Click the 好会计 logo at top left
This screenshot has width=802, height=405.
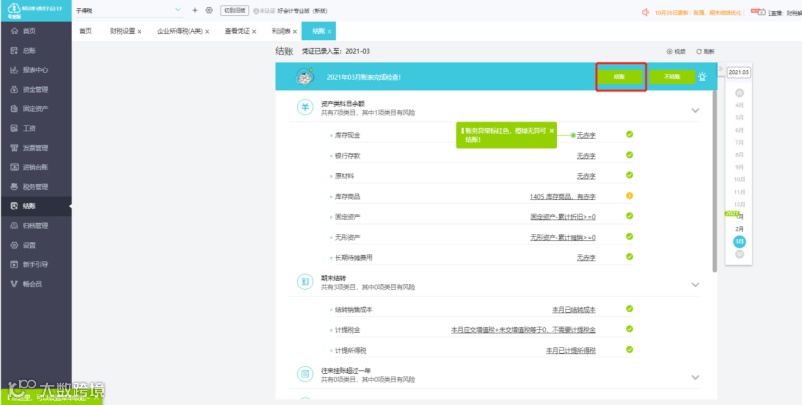point(35,10)
